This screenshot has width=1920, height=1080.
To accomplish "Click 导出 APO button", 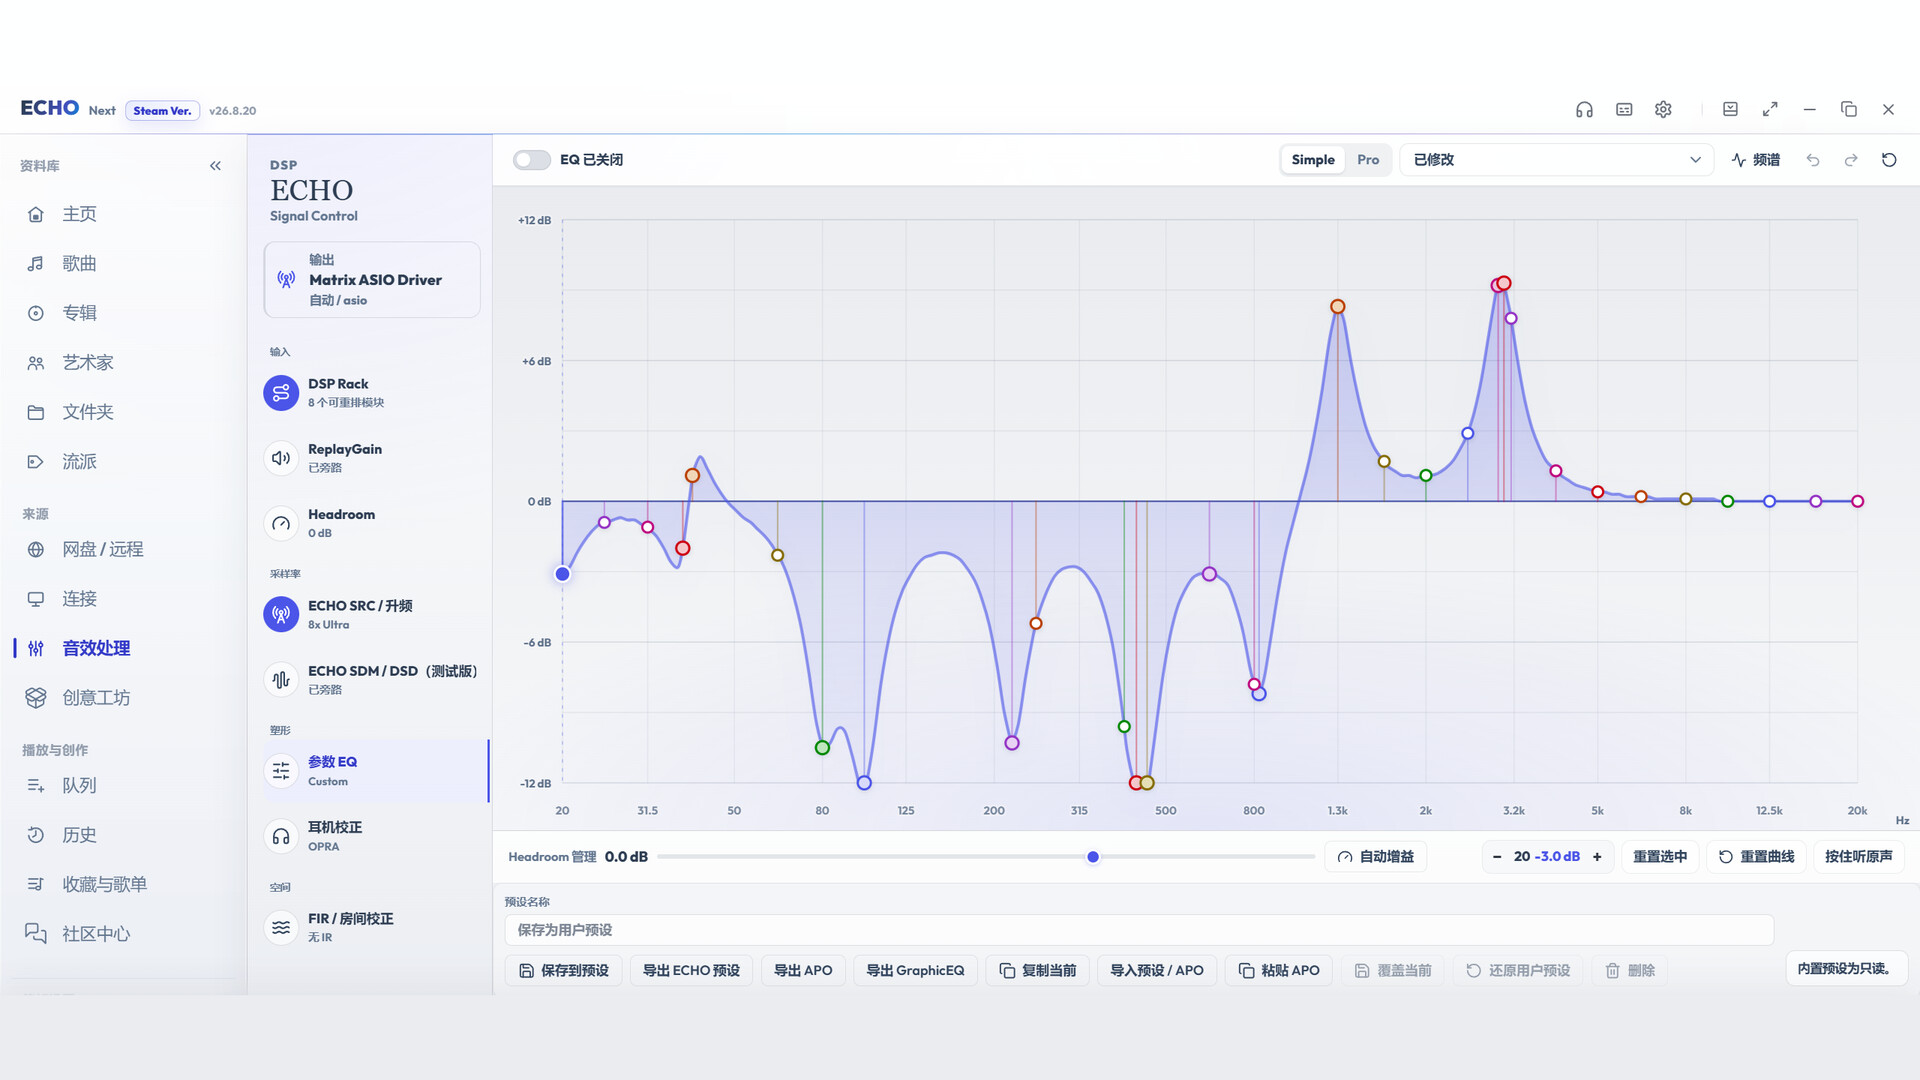I will coord(803,971).
